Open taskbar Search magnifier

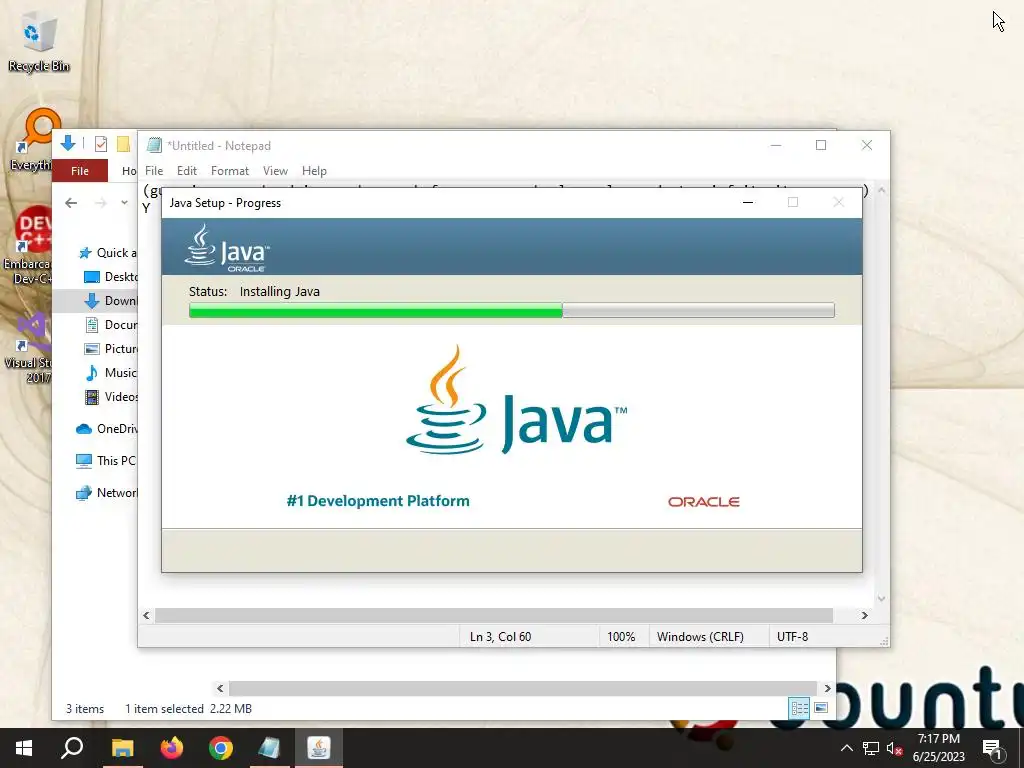click(x=72, y=748)
